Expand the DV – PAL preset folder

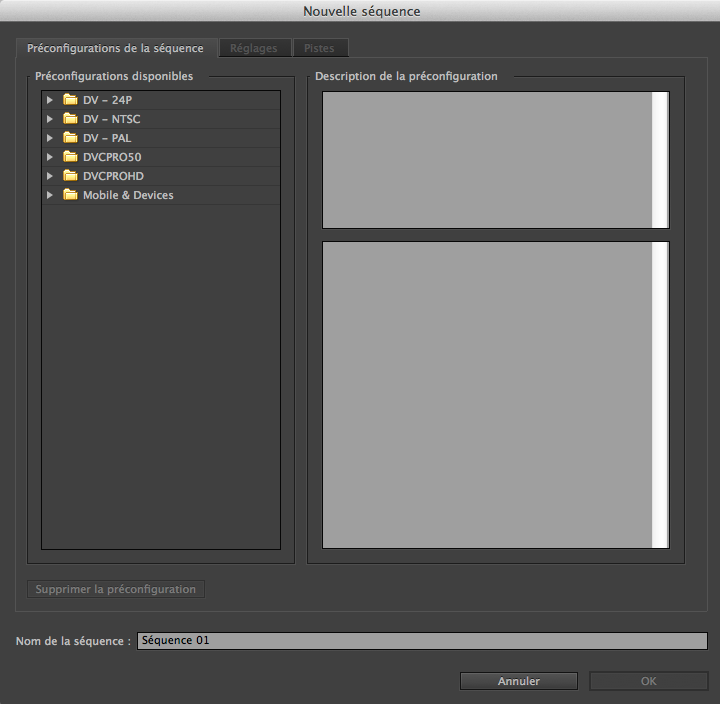(x=50, y=138)
